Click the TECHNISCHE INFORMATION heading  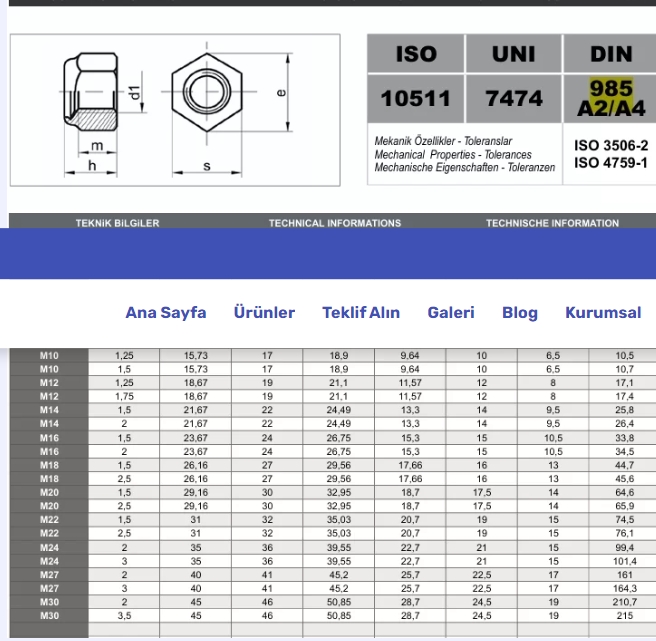[552, 223]
